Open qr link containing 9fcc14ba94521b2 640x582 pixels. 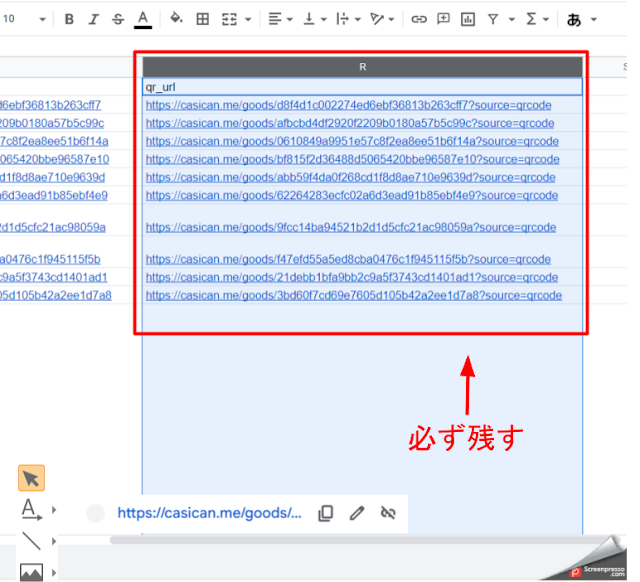coord(351,227)
